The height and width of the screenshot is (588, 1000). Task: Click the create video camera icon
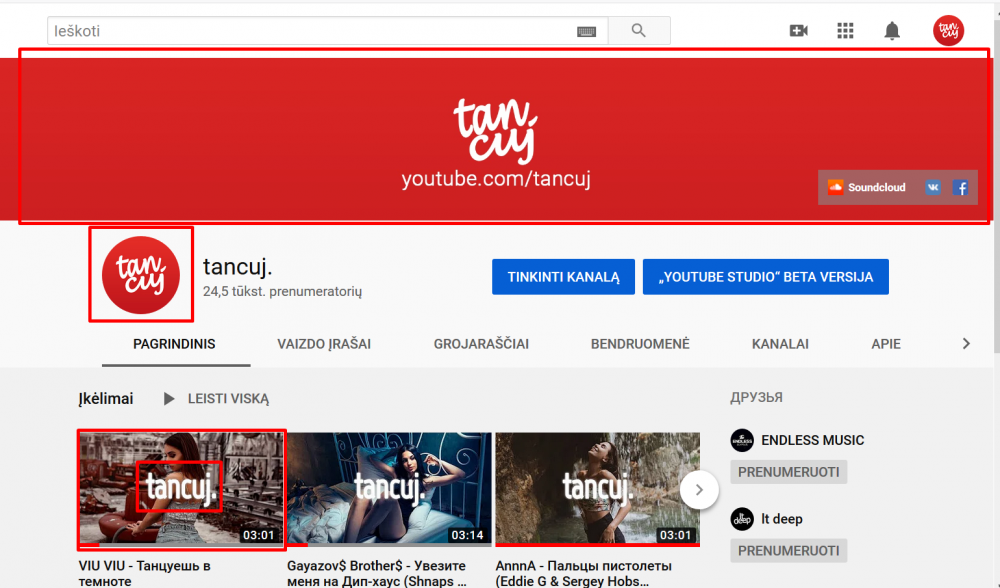click(798, 31)
